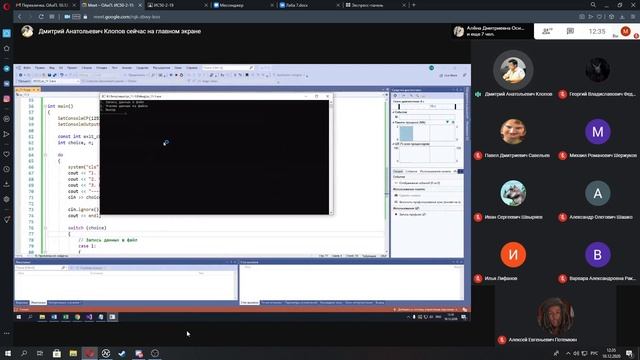
Task: Open sidebar setup three-dots icon
Action: click(x=7, y=333)
